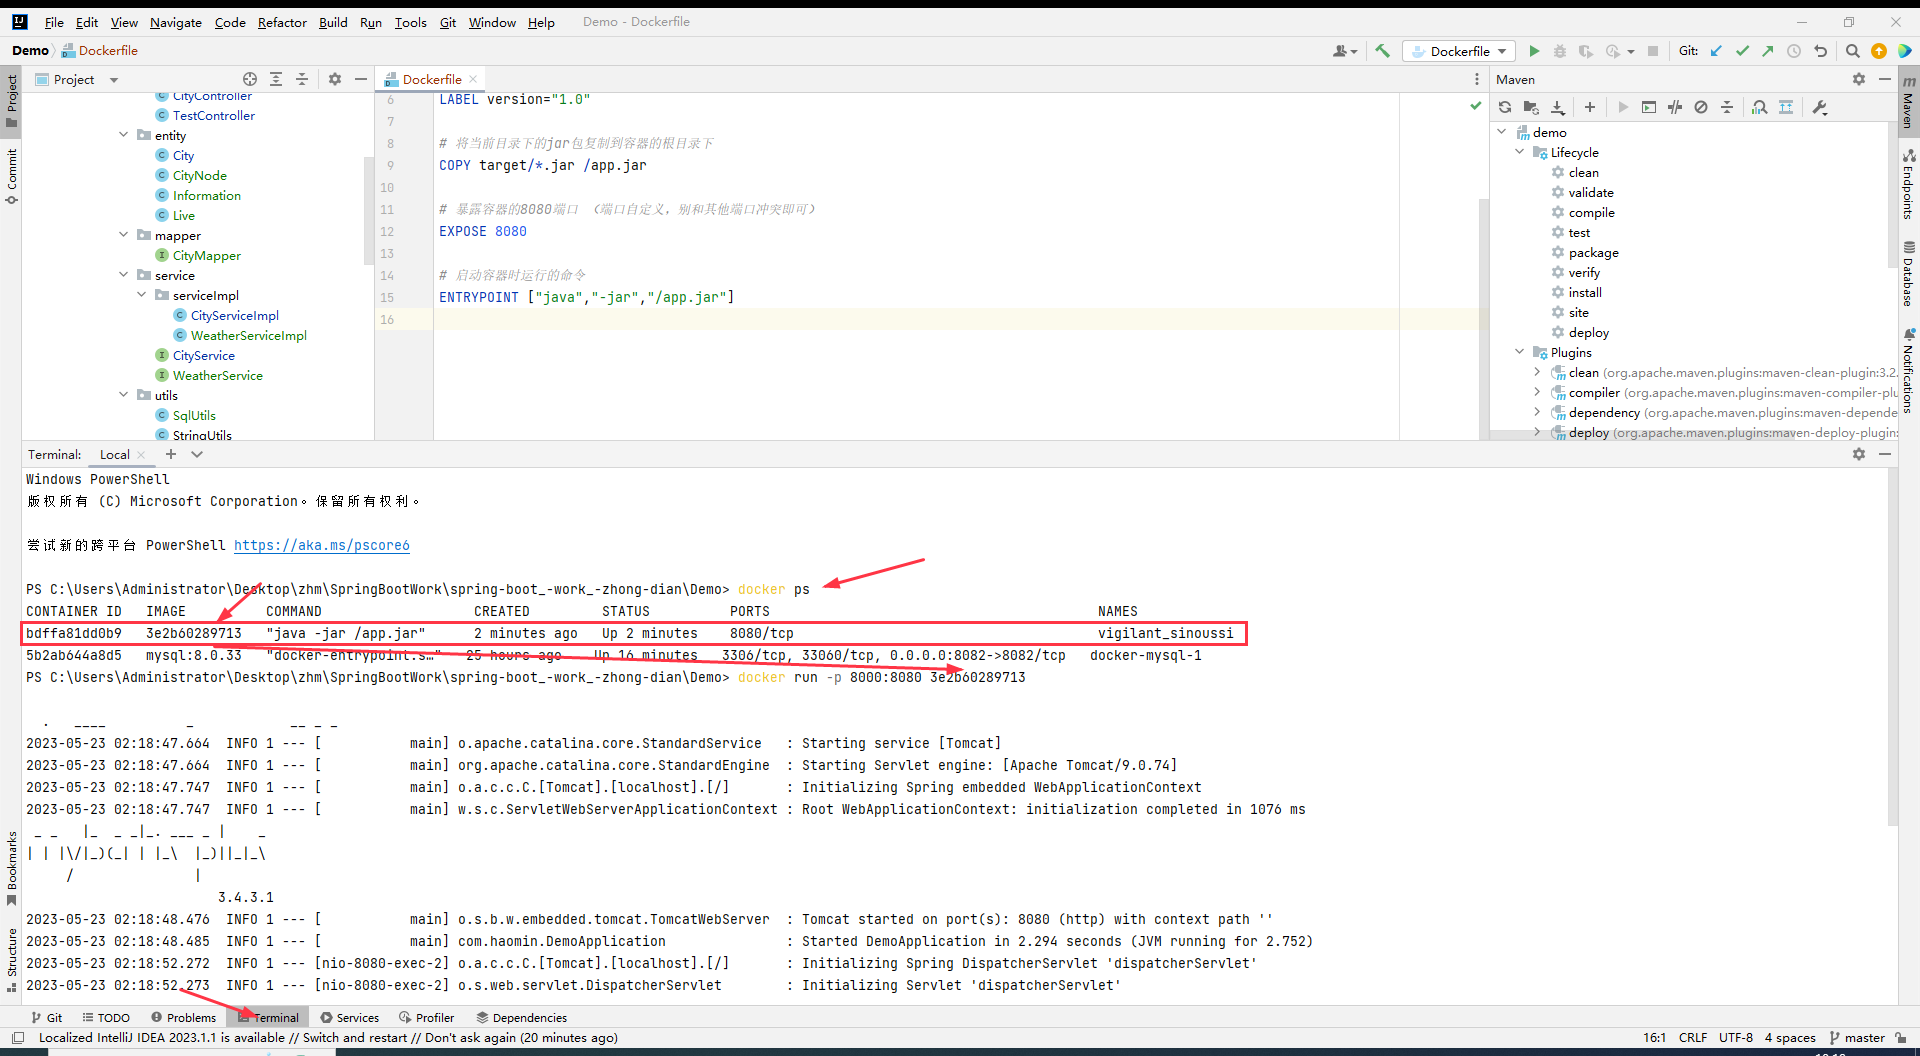Hide the Terminal panel
This screenshot has height=1056, width=1920.
tap(1885, 454)
